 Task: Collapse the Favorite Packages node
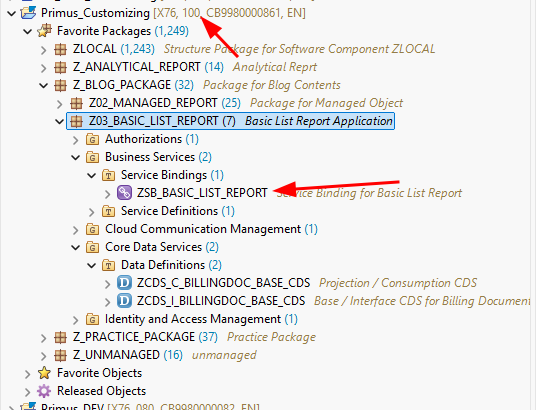28,32
